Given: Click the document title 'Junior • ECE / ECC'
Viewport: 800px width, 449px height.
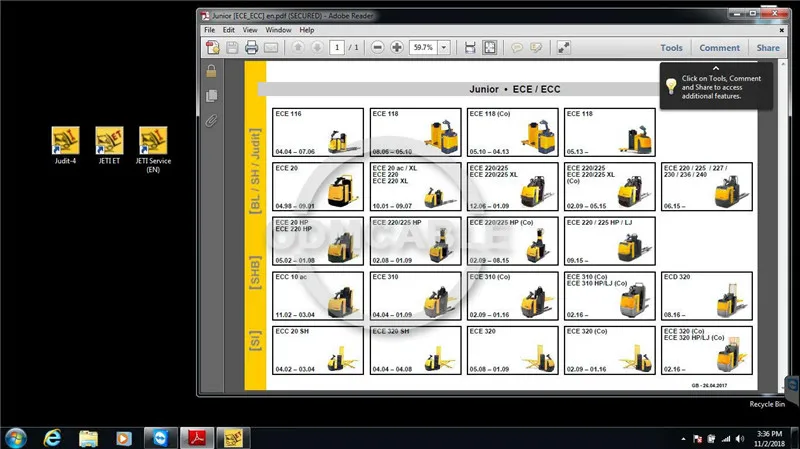Looking at the screenshot, I should pos(514,89).
